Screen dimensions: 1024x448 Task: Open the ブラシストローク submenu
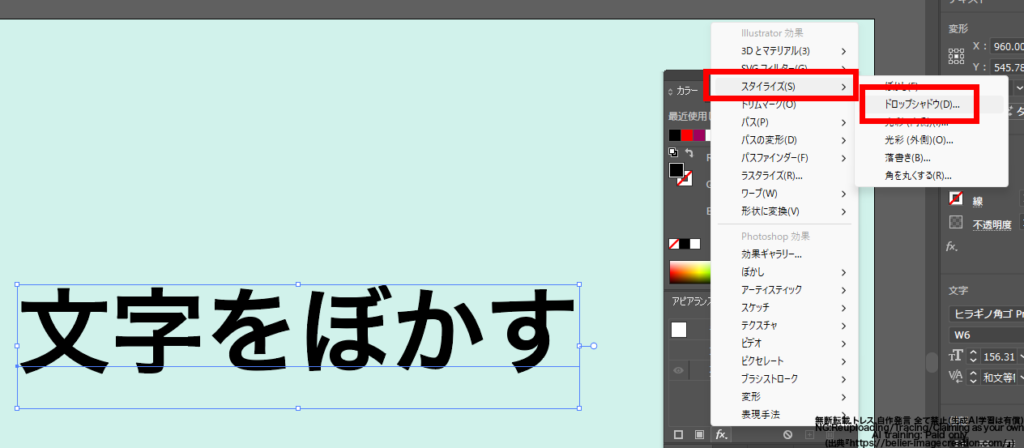point(784,378)
